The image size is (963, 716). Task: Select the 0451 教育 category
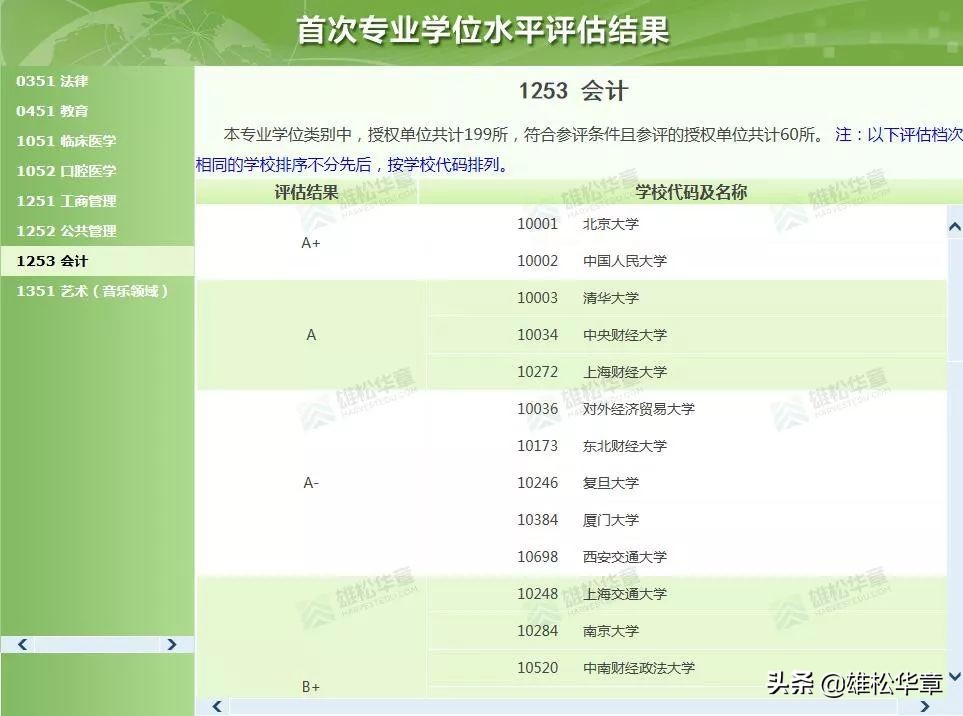[x=51, y=111]
